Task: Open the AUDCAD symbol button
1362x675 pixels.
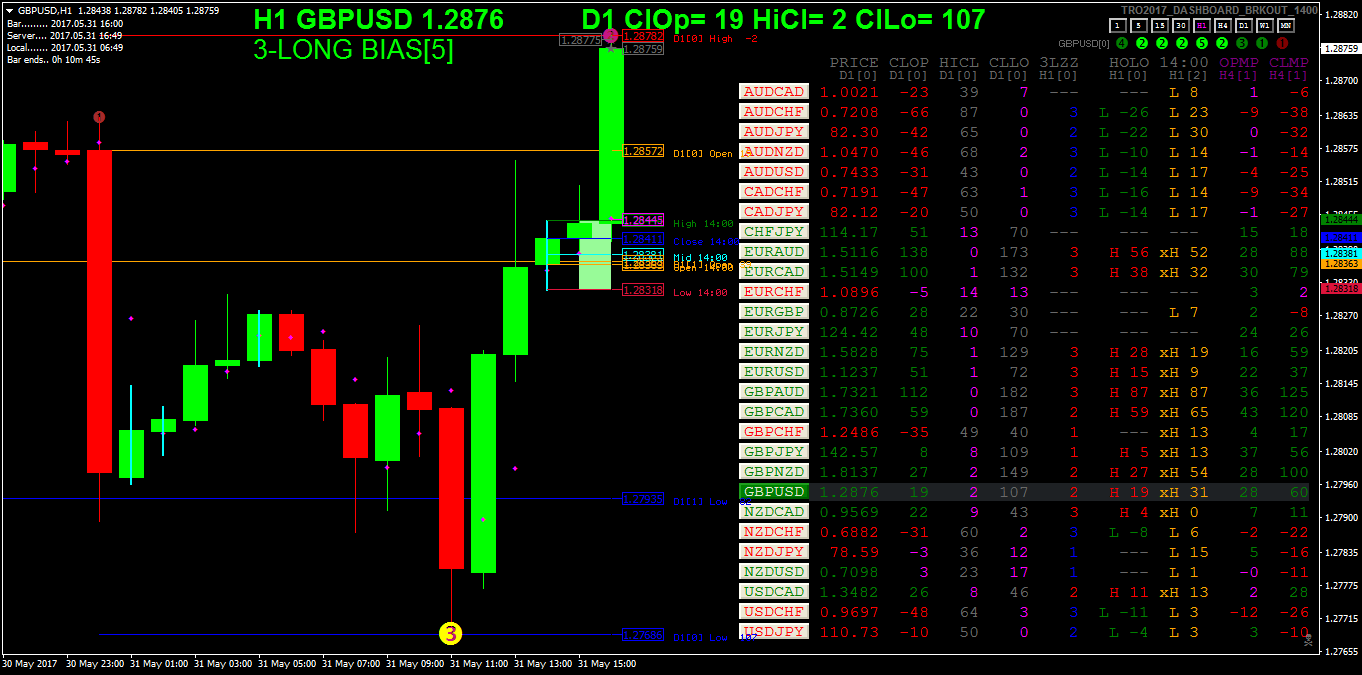Action: [774, 91]
